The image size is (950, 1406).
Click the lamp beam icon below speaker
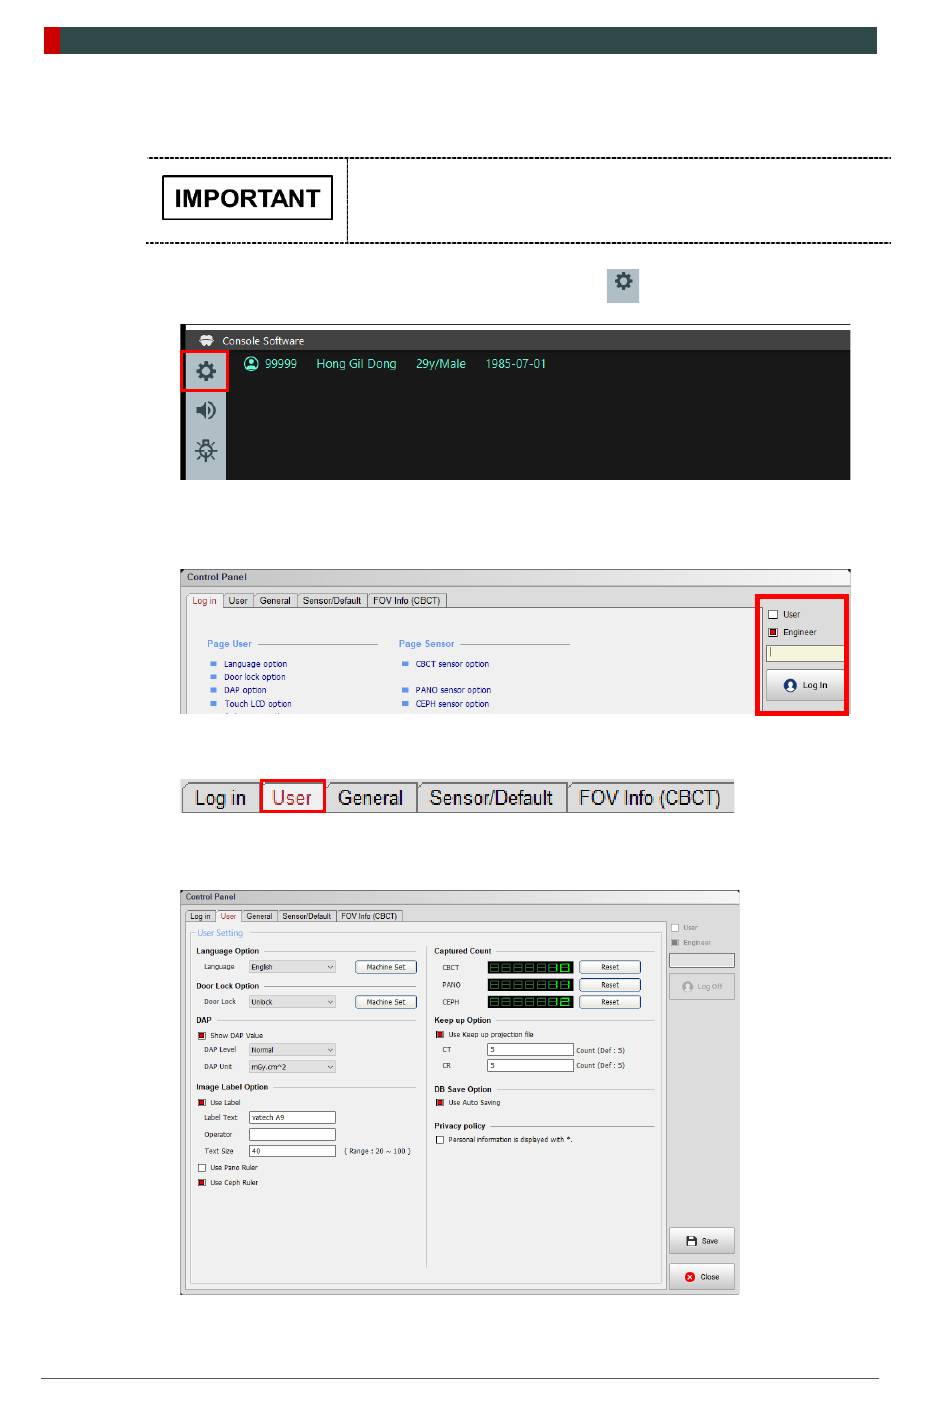click(206, 450)
